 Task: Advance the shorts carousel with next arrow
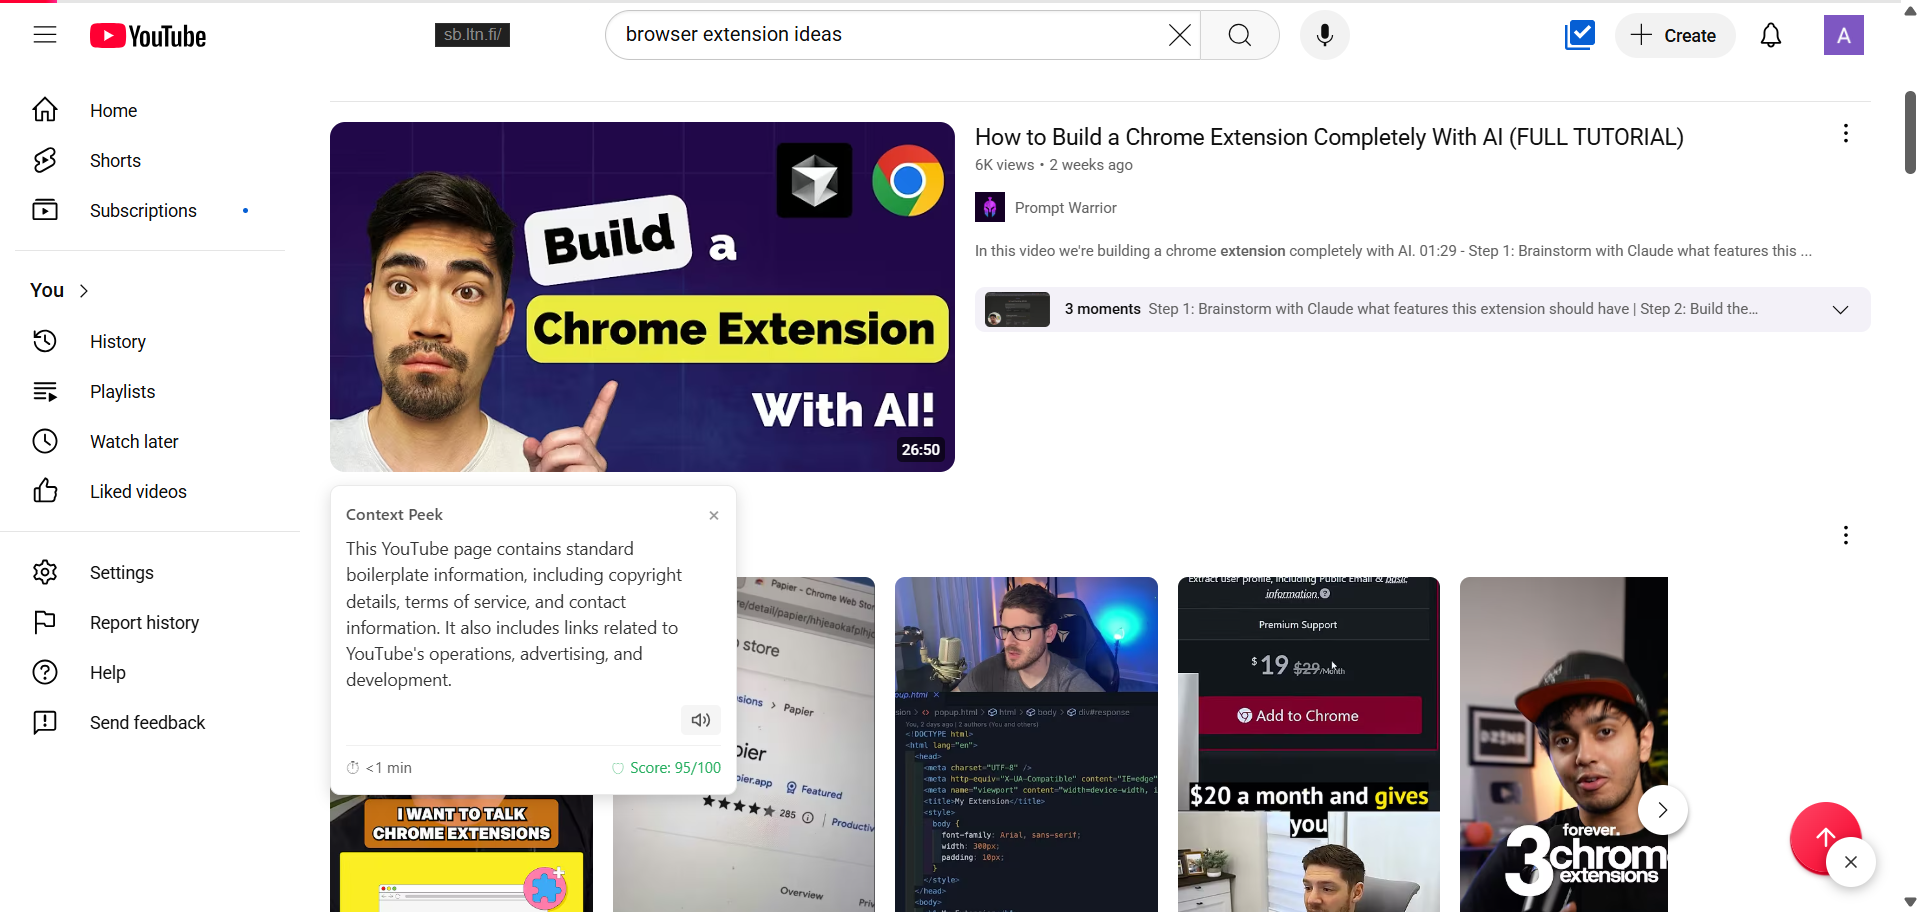[x=1663, y=810]
